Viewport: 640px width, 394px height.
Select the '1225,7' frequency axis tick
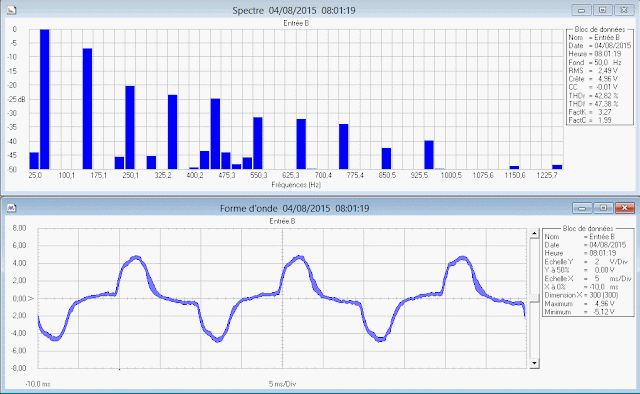tap(547, 175)
